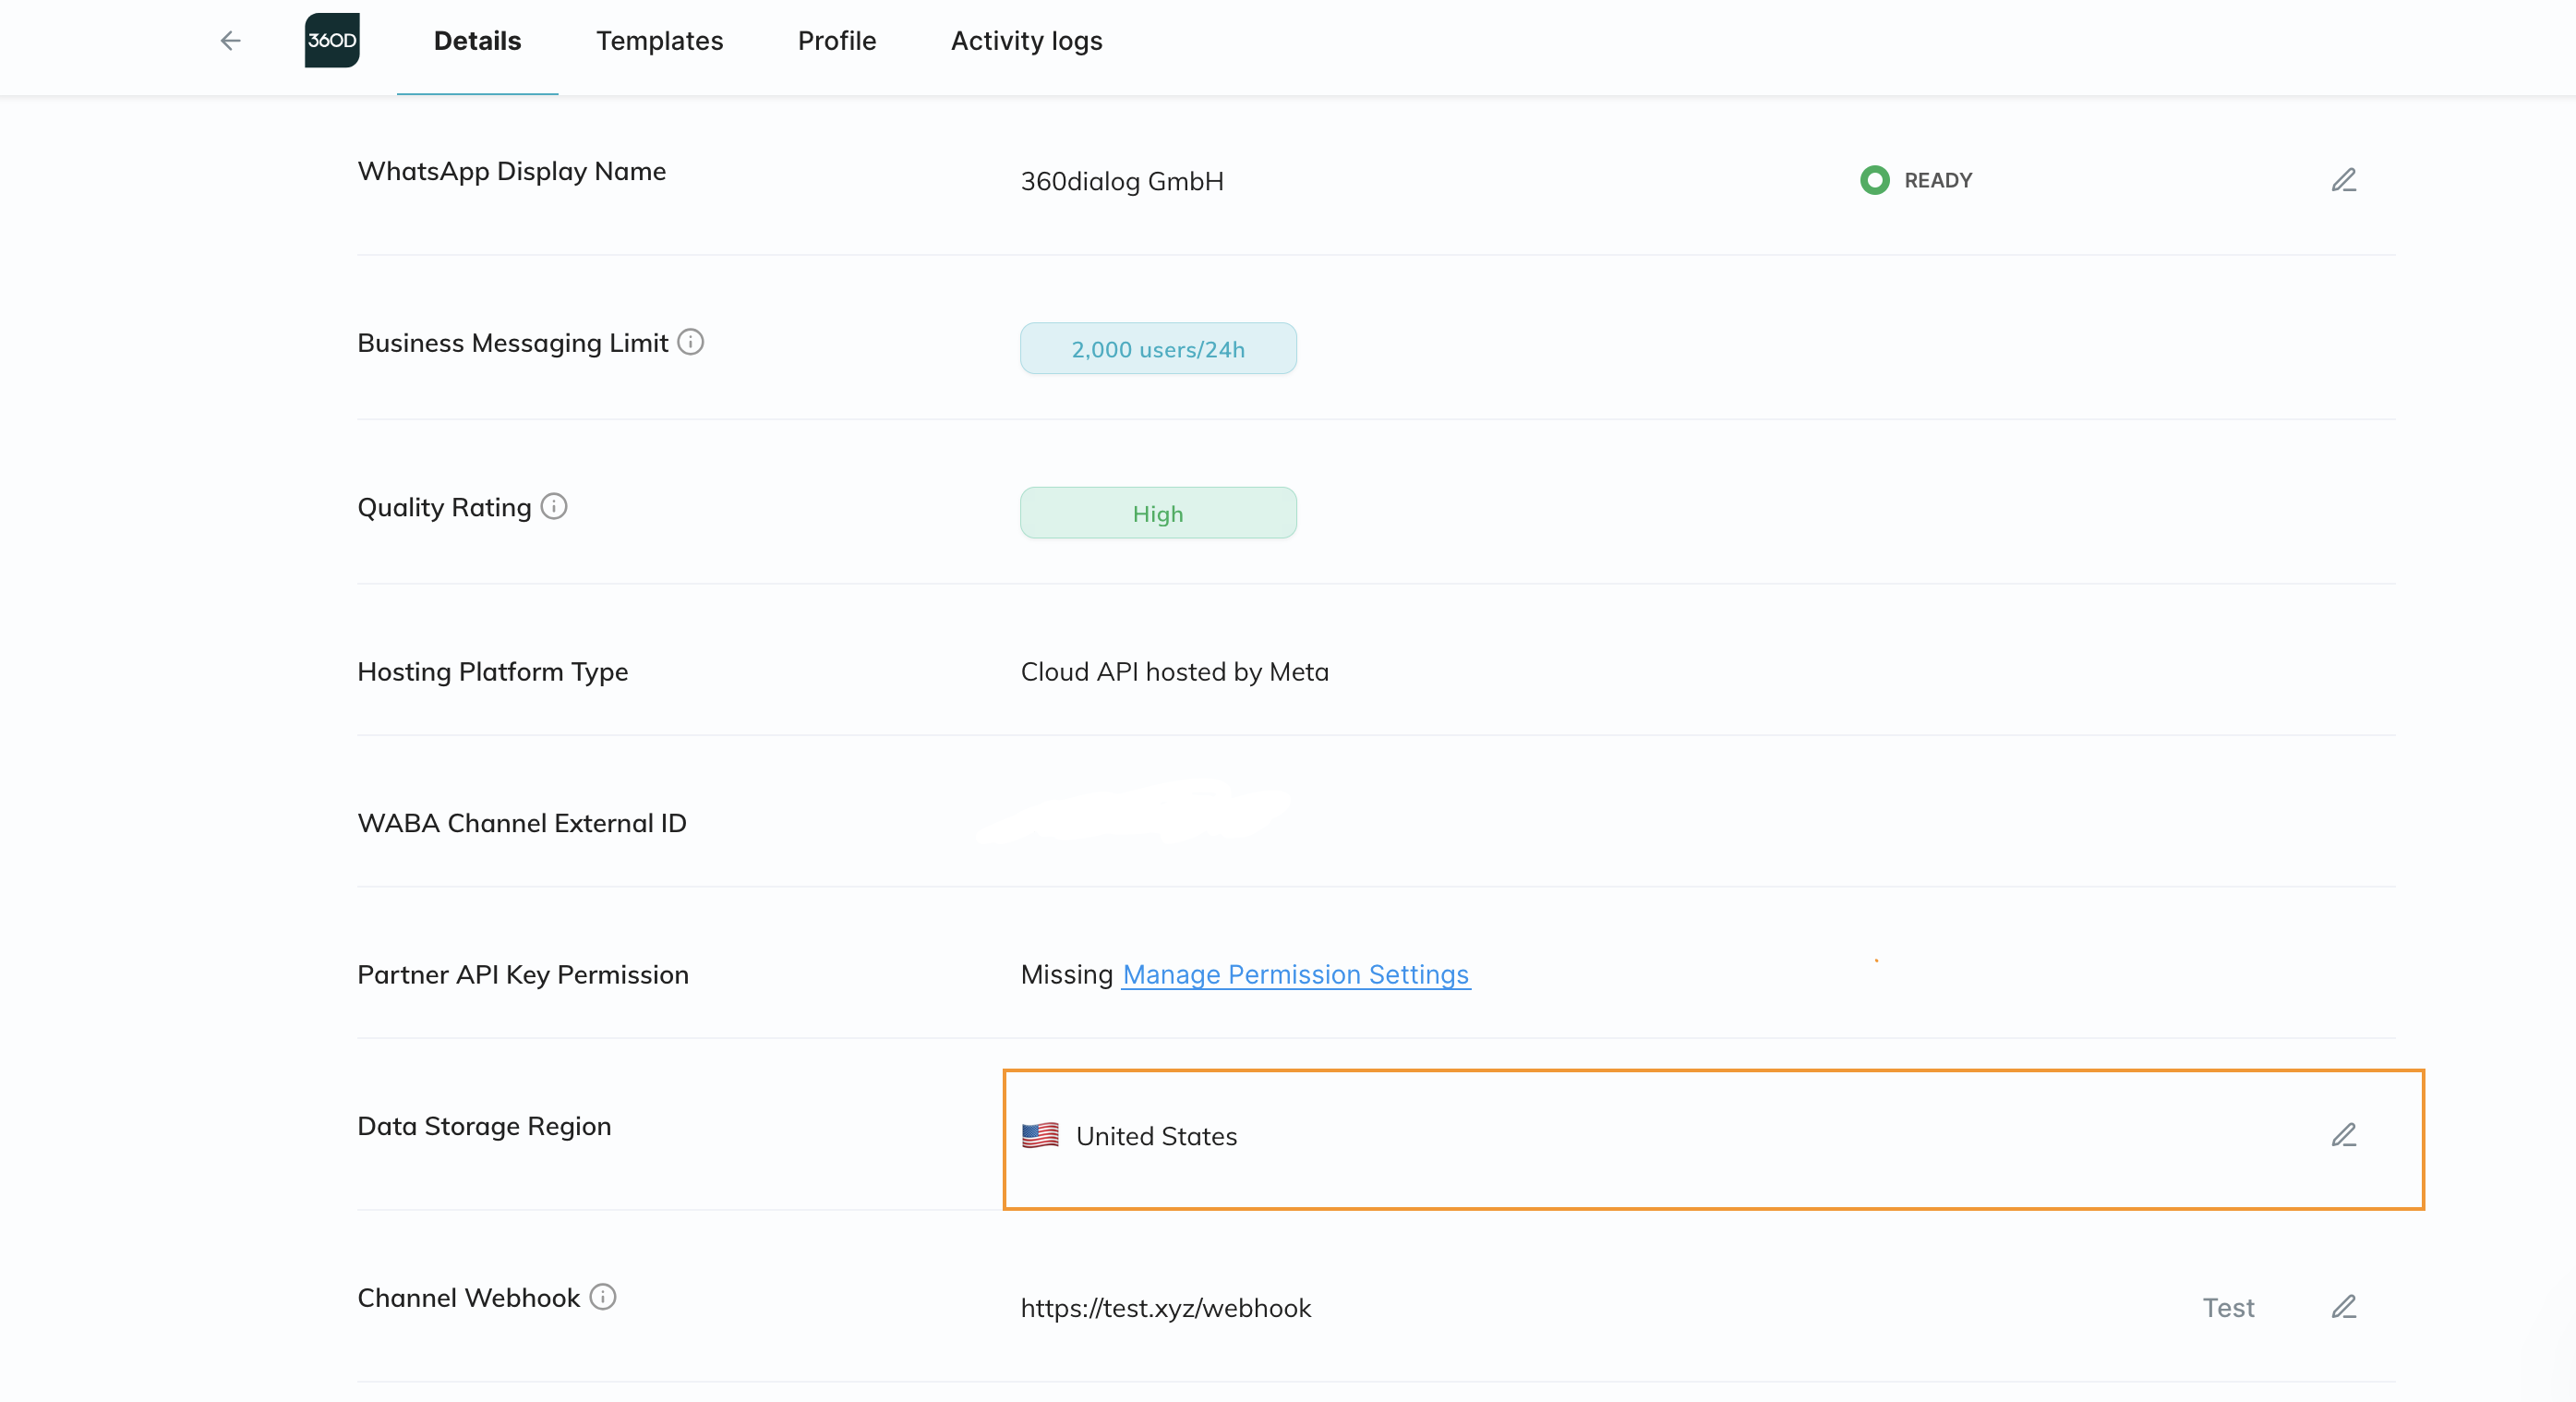Edit Data Storage Region pencil icon

pyautogui.click(x=2343, y=1135)
